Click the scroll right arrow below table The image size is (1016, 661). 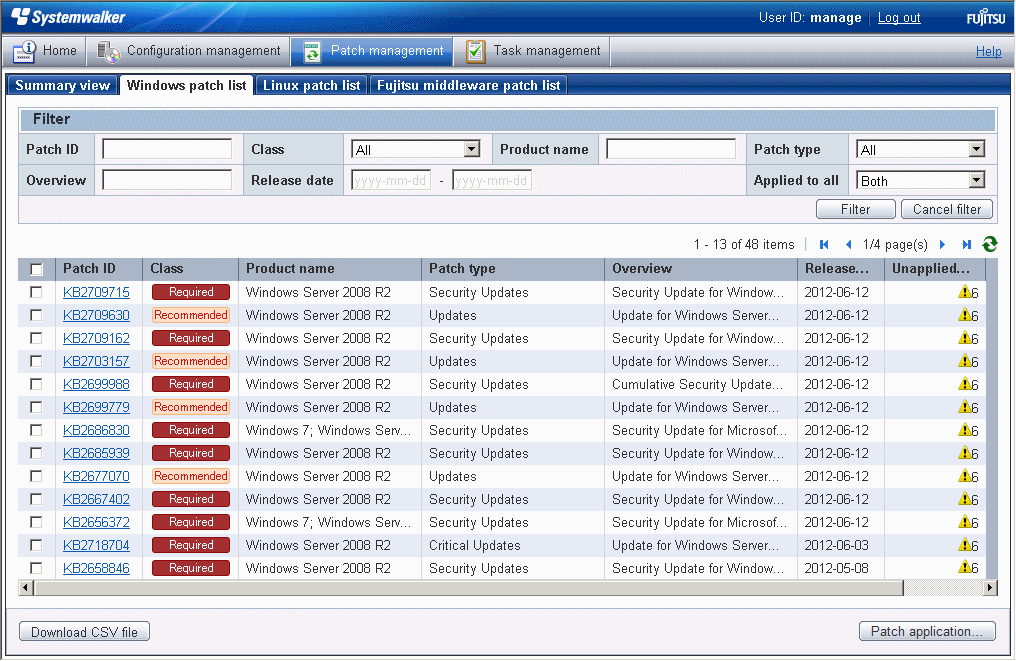[x=990, y=588]
